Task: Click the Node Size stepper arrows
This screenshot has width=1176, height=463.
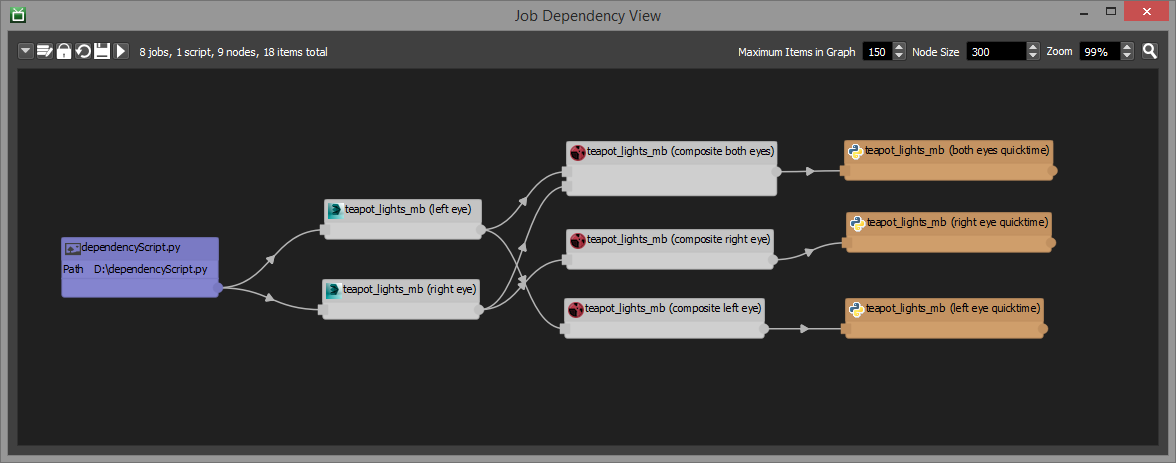Action: [1034, 52]
